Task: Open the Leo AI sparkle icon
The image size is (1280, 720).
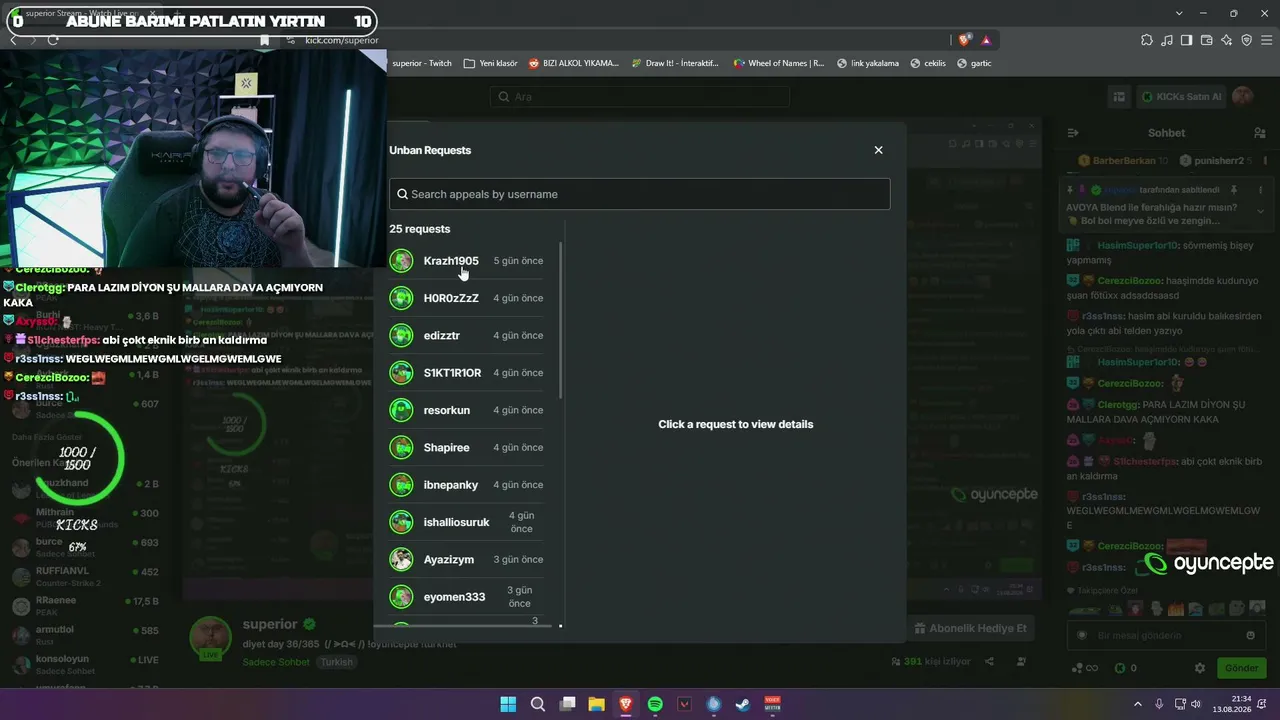Action: coord(1226,40)
